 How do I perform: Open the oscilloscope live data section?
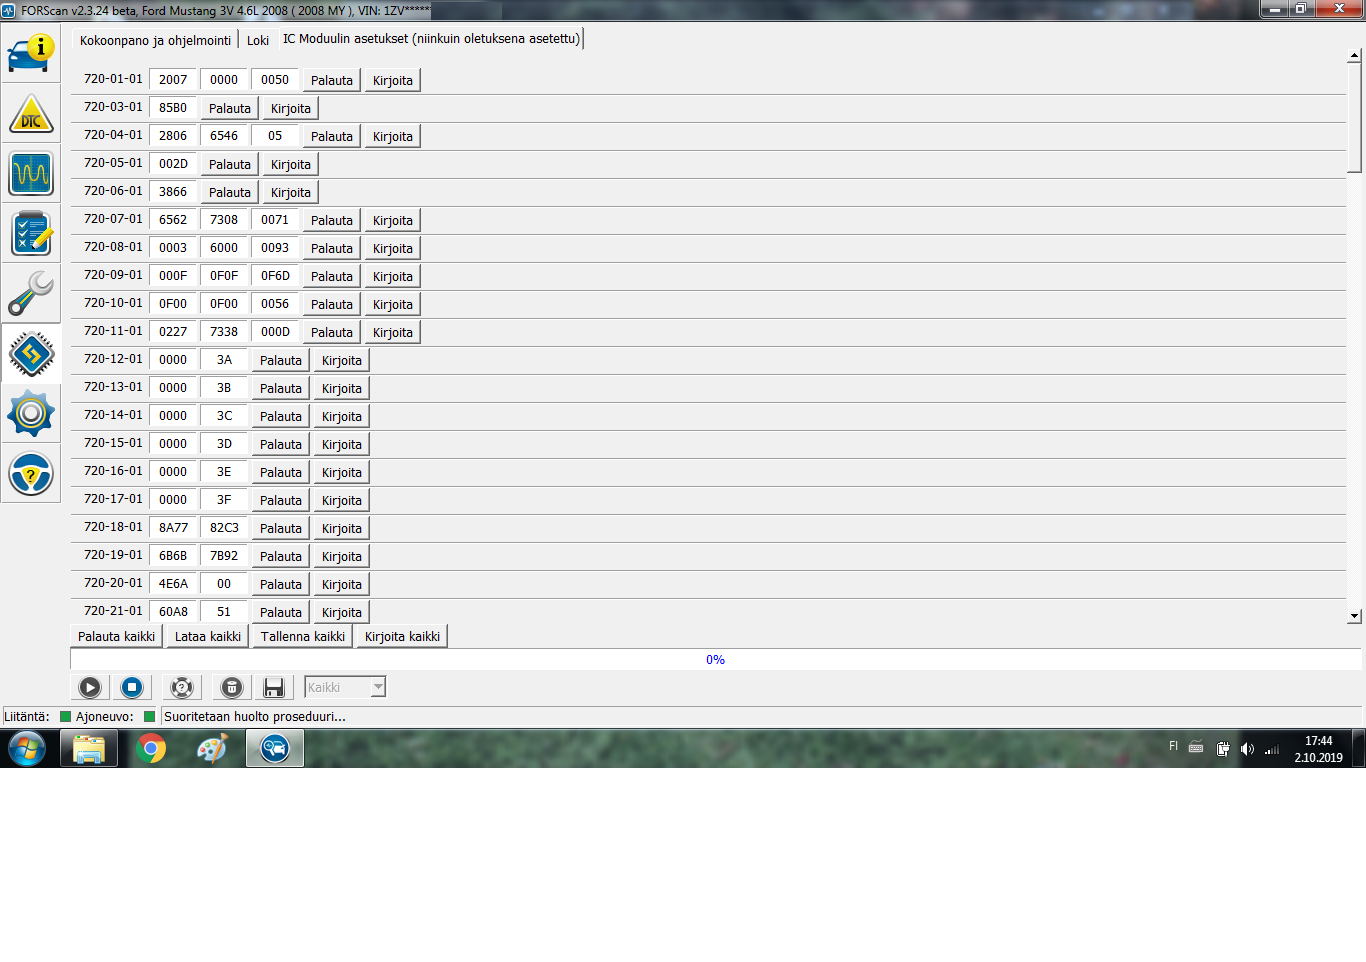(x=31, y=174)
